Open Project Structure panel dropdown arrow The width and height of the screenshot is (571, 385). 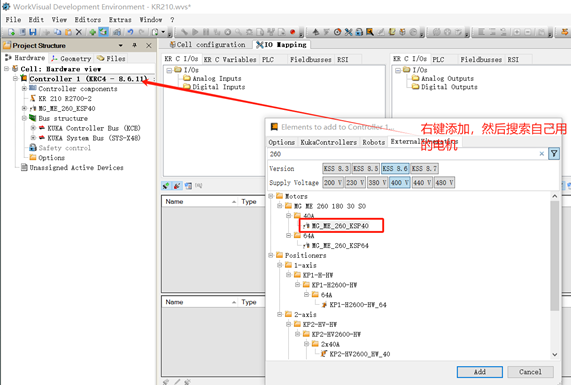coord(121,46)
